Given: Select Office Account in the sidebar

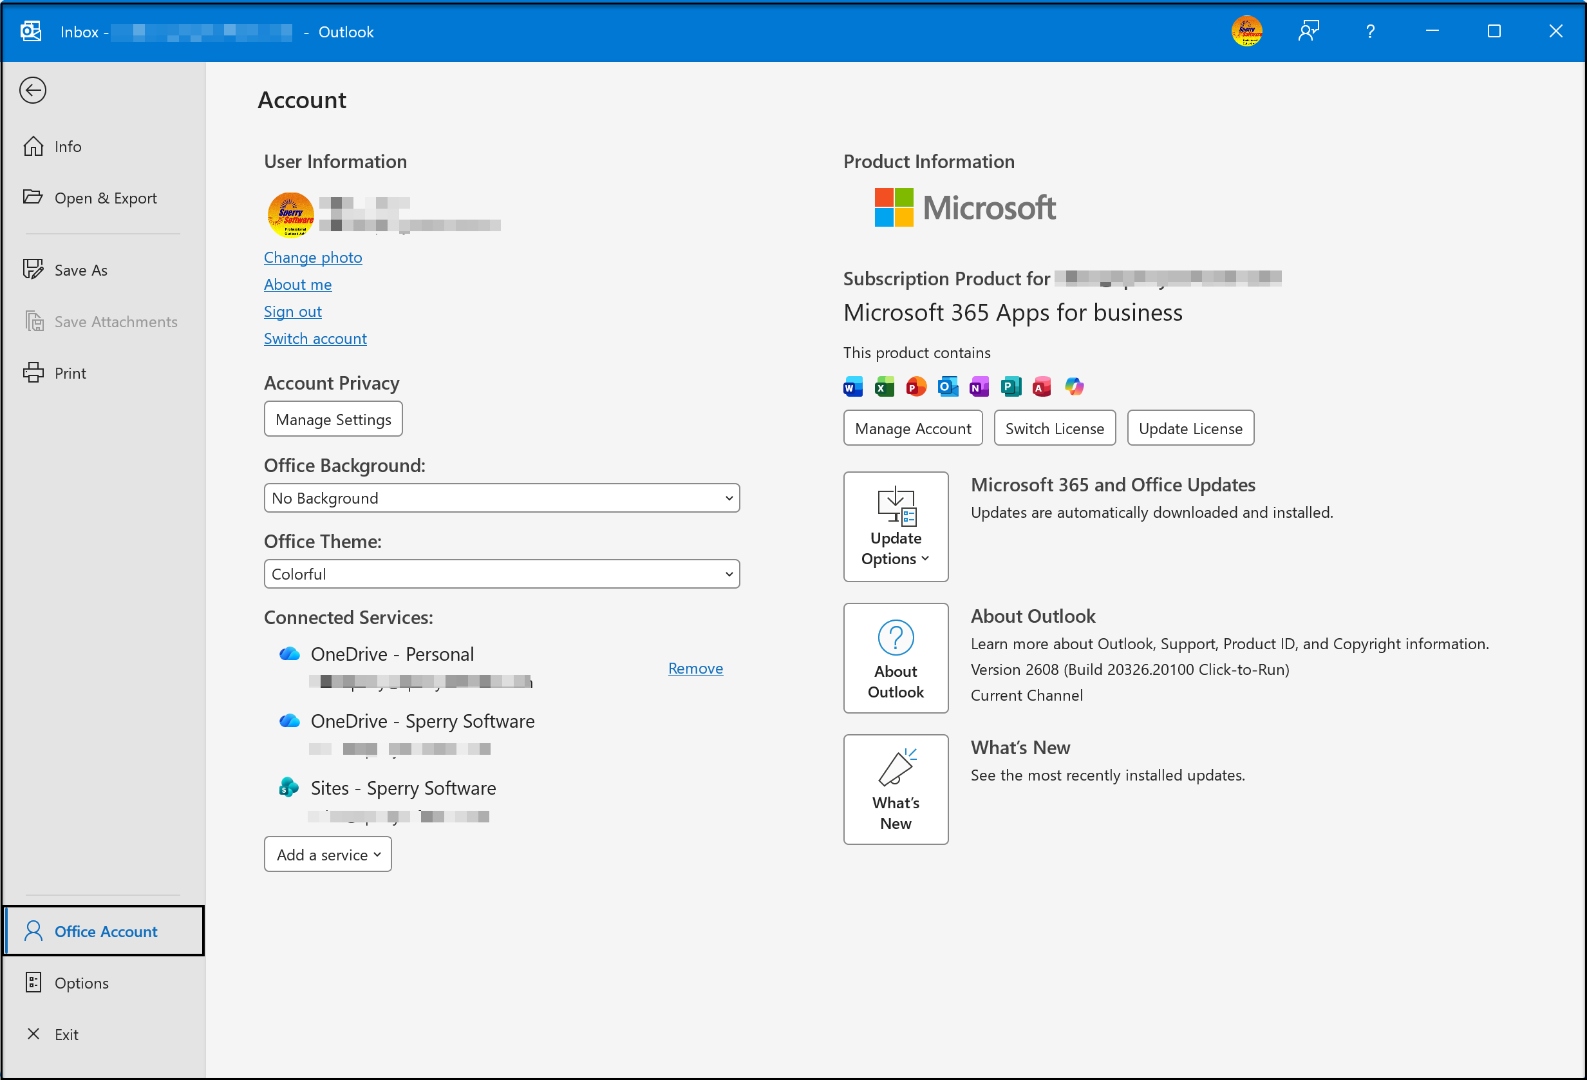Looking at the screenshot, I should coord(104,931).
